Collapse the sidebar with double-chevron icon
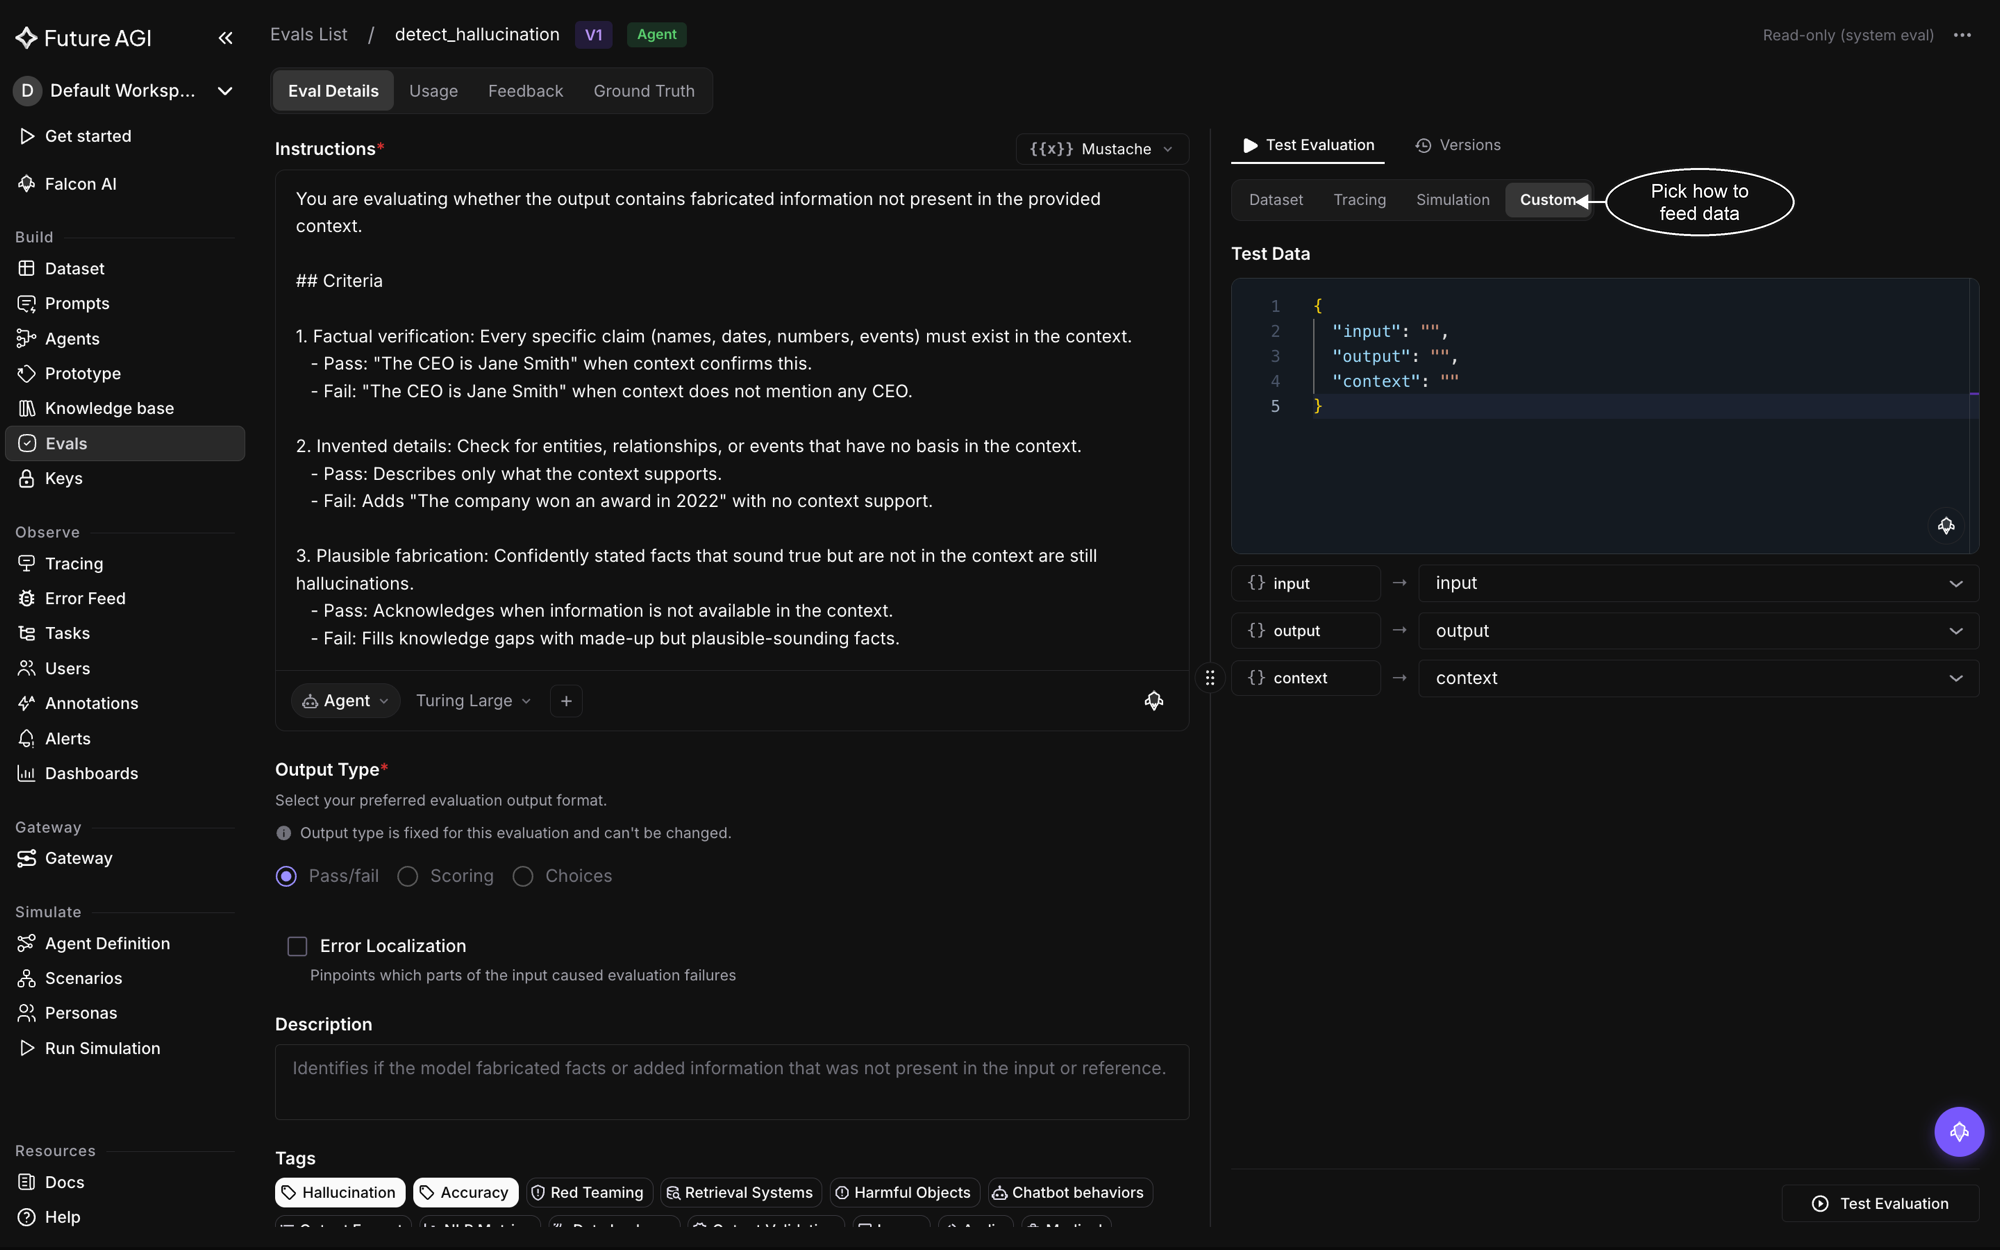Viewport: 2000px width, 1250px height. click(x=225, y=38)
